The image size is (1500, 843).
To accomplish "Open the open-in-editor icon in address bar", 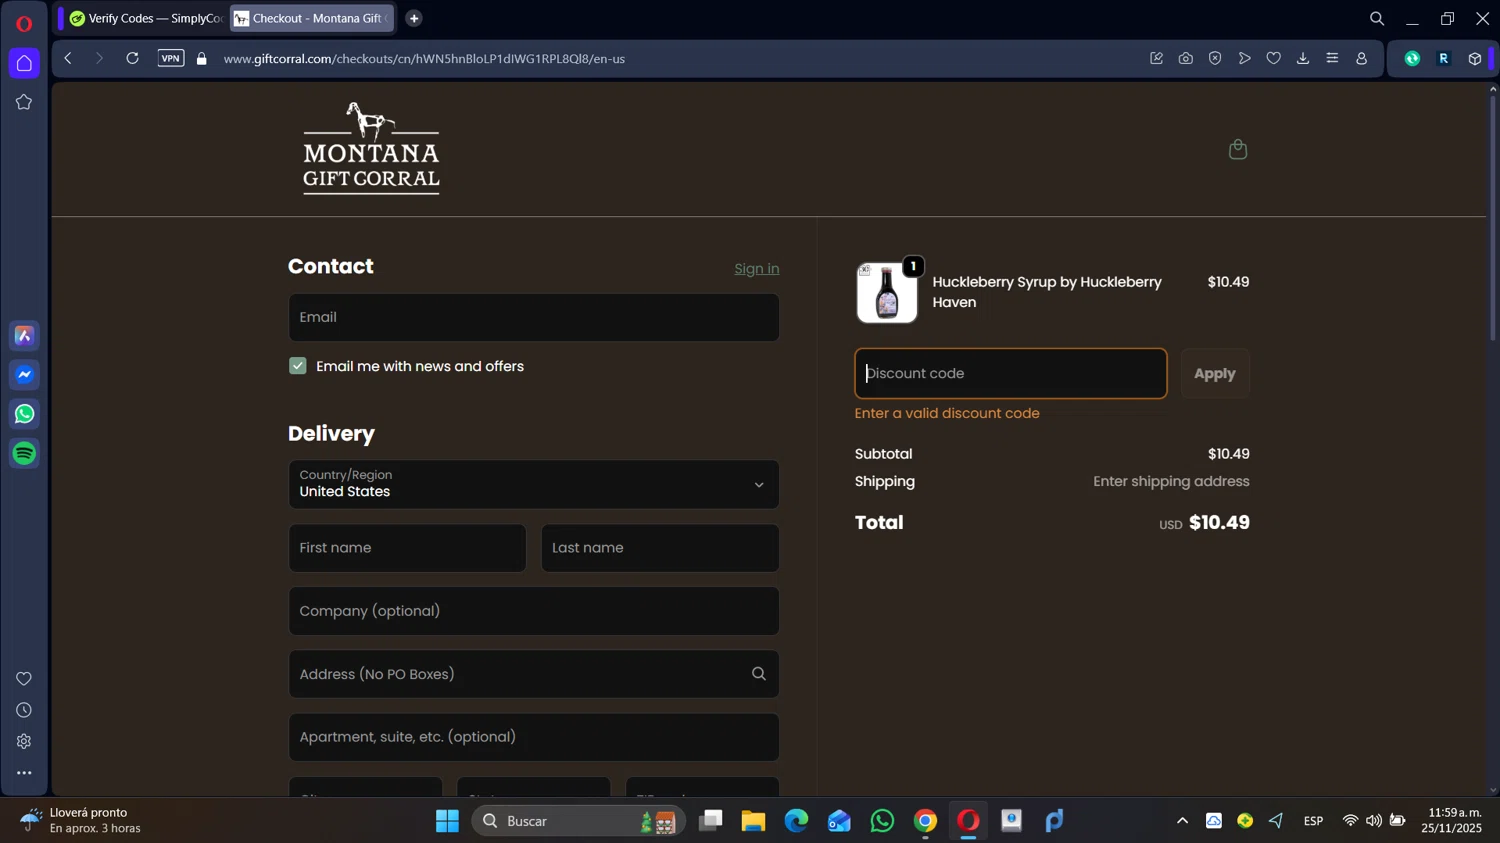I will [x=1157, y=59].
